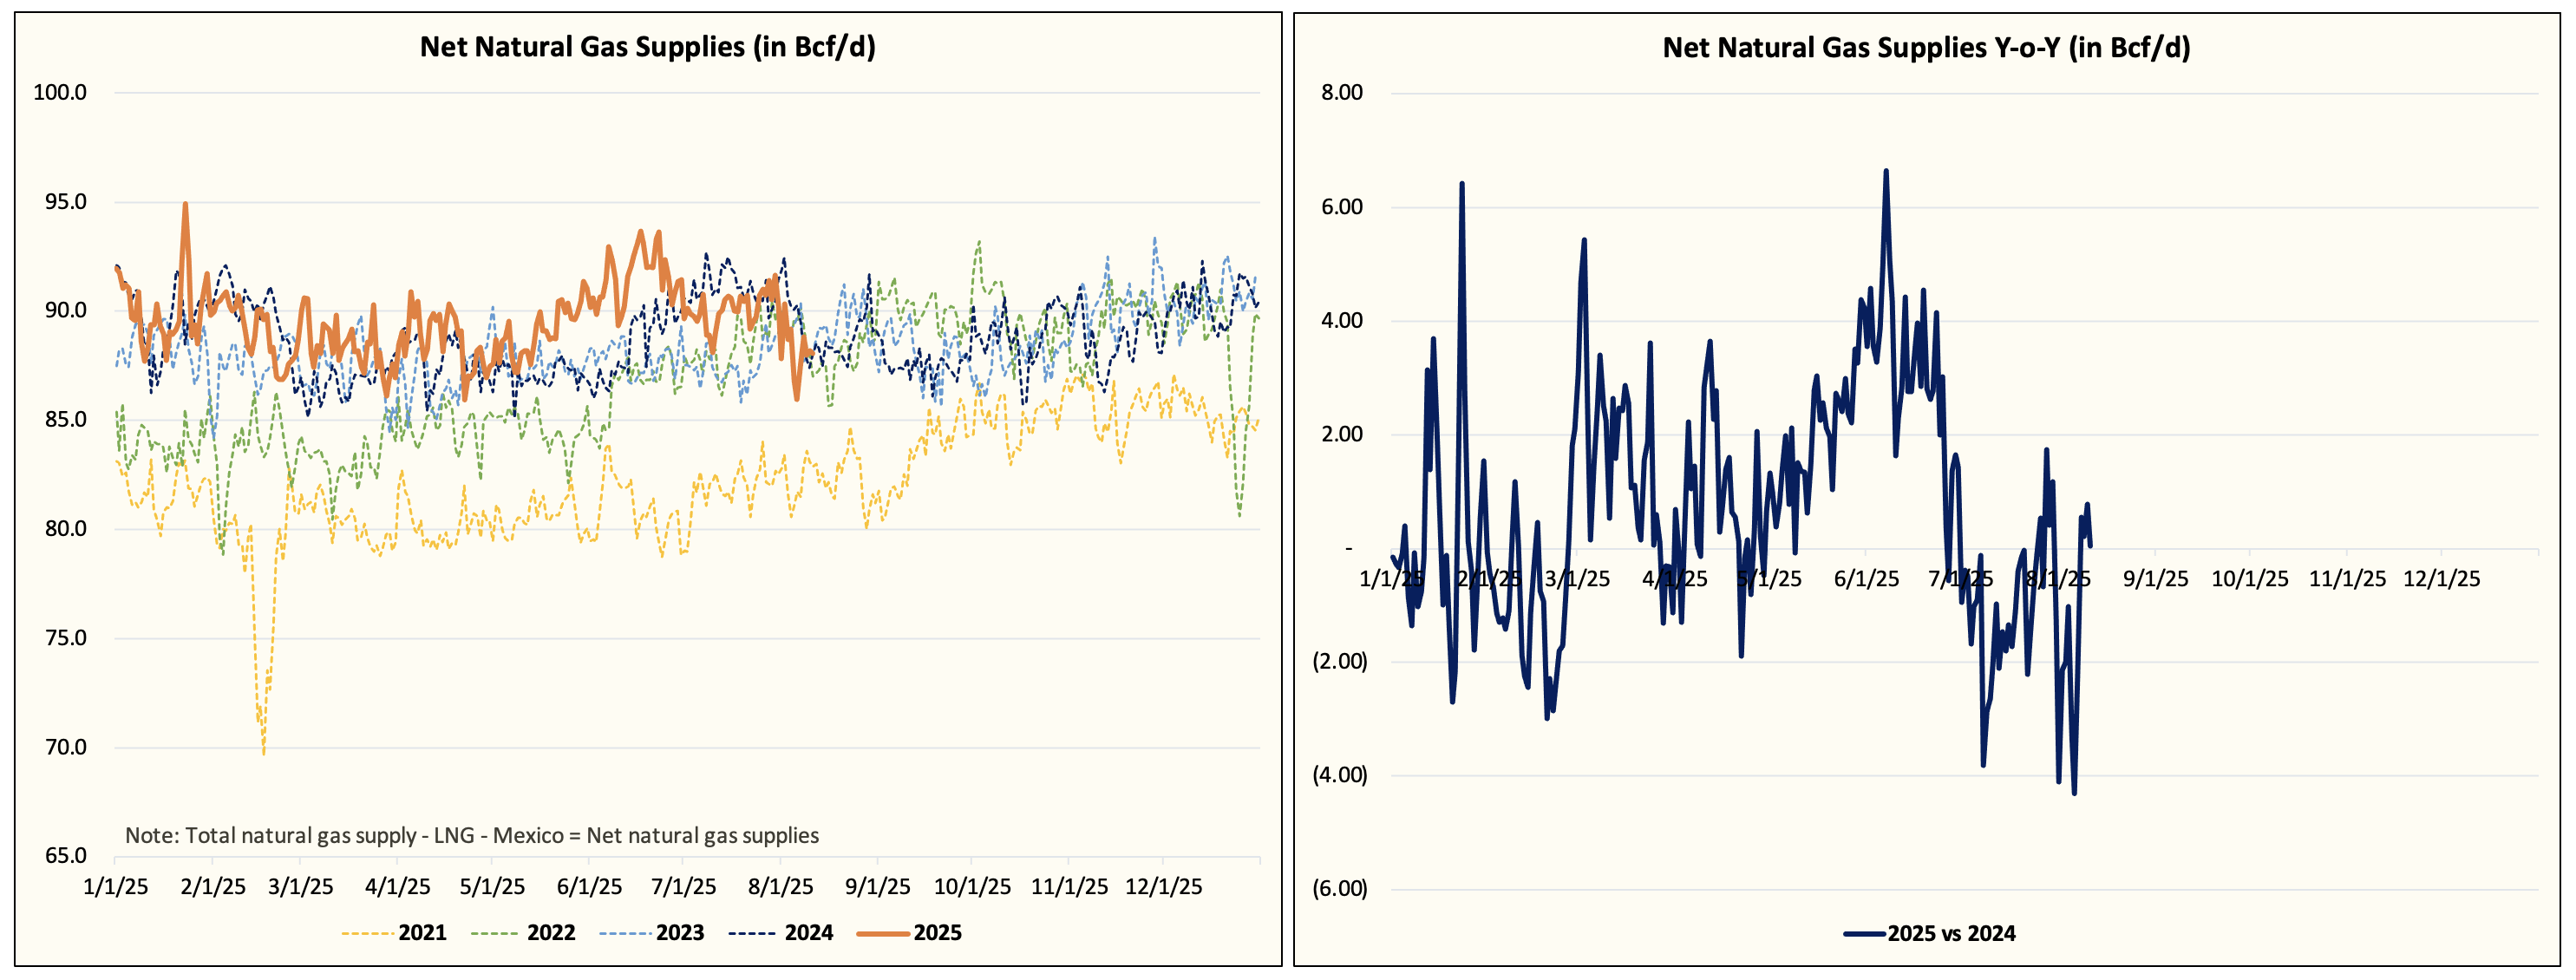
Task: Click the 100.0 y-axis label
Action: pos(60,93)
